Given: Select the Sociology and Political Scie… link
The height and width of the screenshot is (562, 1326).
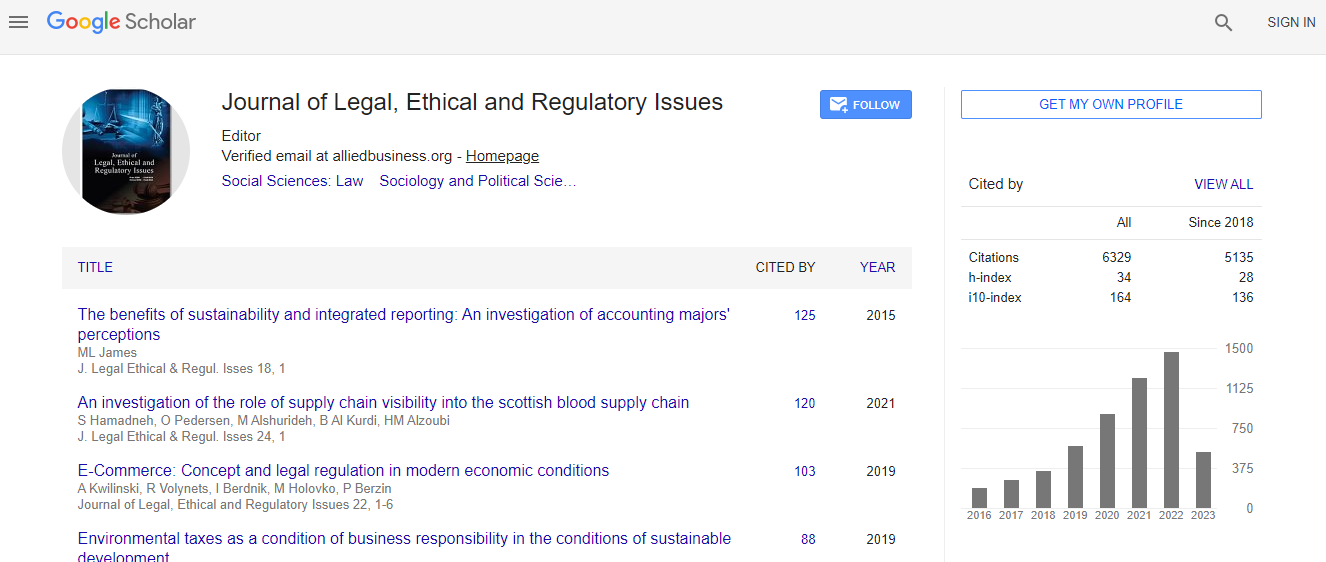Looking at the screenshot, I should (x=478, y=181).
